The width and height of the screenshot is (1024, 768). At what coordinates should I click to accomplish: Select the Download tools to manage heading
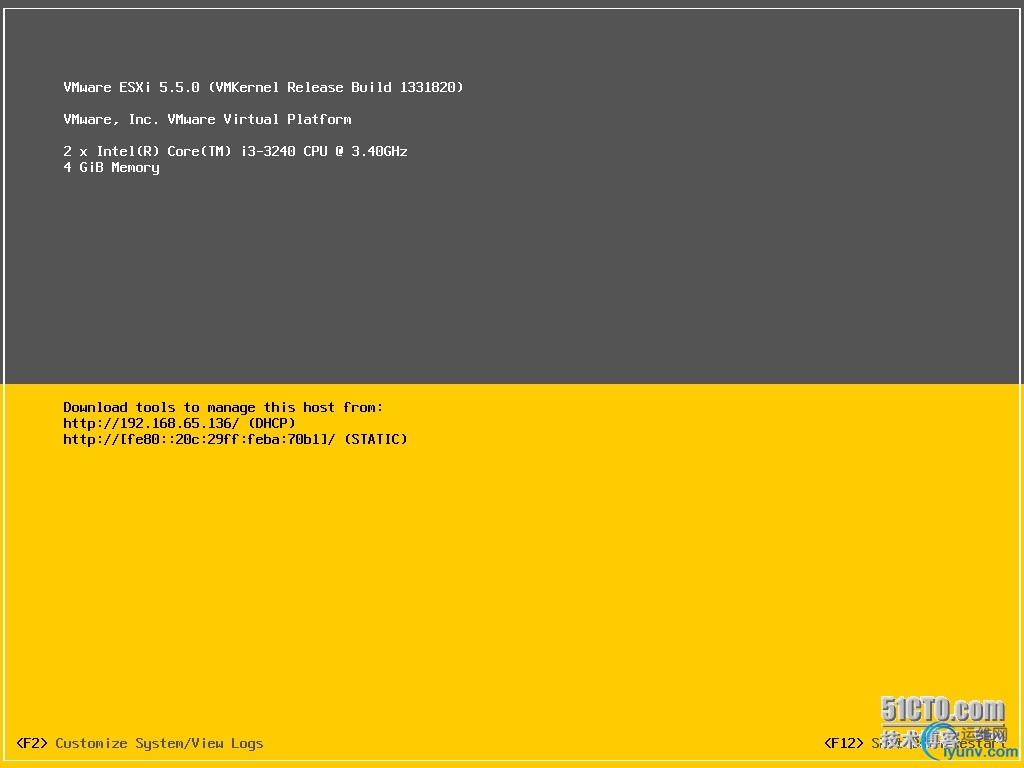click(x=223, y=408)
